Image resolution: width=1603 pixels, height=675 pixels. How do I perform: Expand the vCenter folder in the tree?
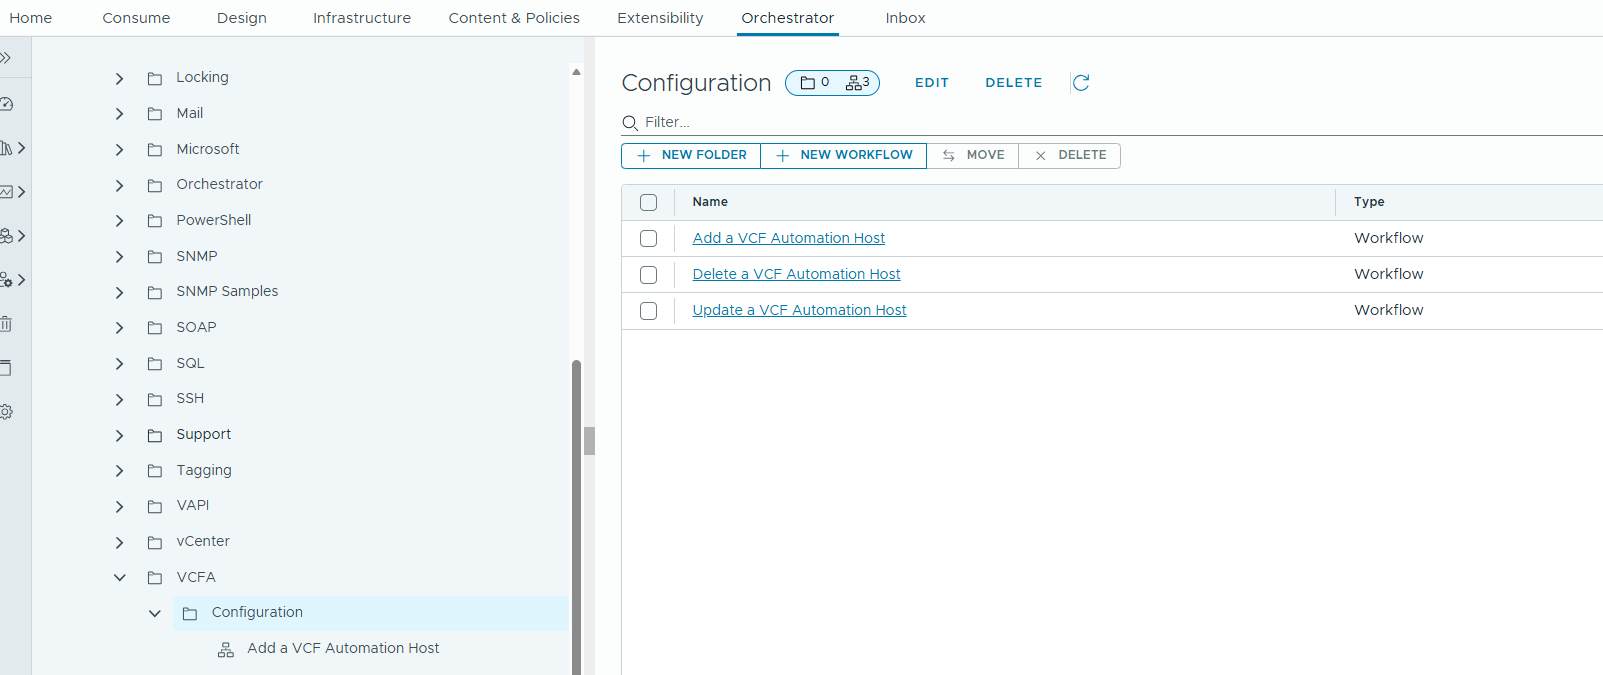tap(120, 542)
